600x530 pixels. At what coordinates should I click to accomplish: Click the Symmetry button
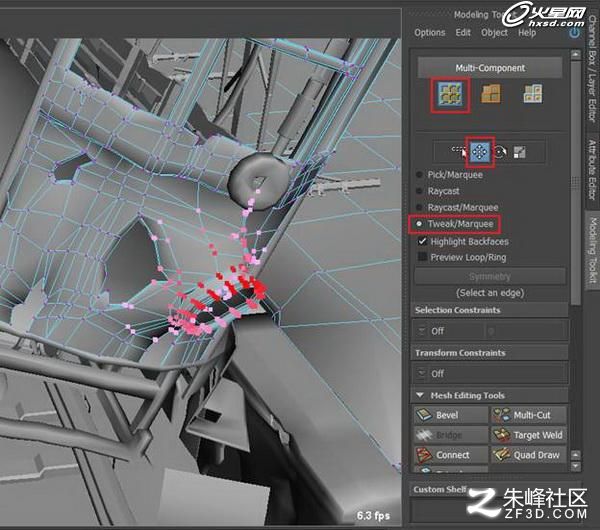(x=490, y=276)
